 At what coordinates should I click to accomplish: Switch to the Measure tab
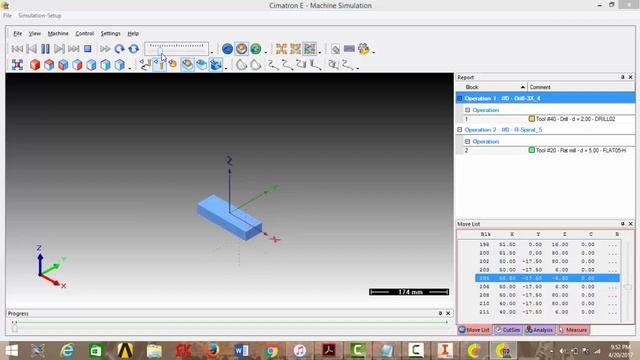[x=573, y=330]
